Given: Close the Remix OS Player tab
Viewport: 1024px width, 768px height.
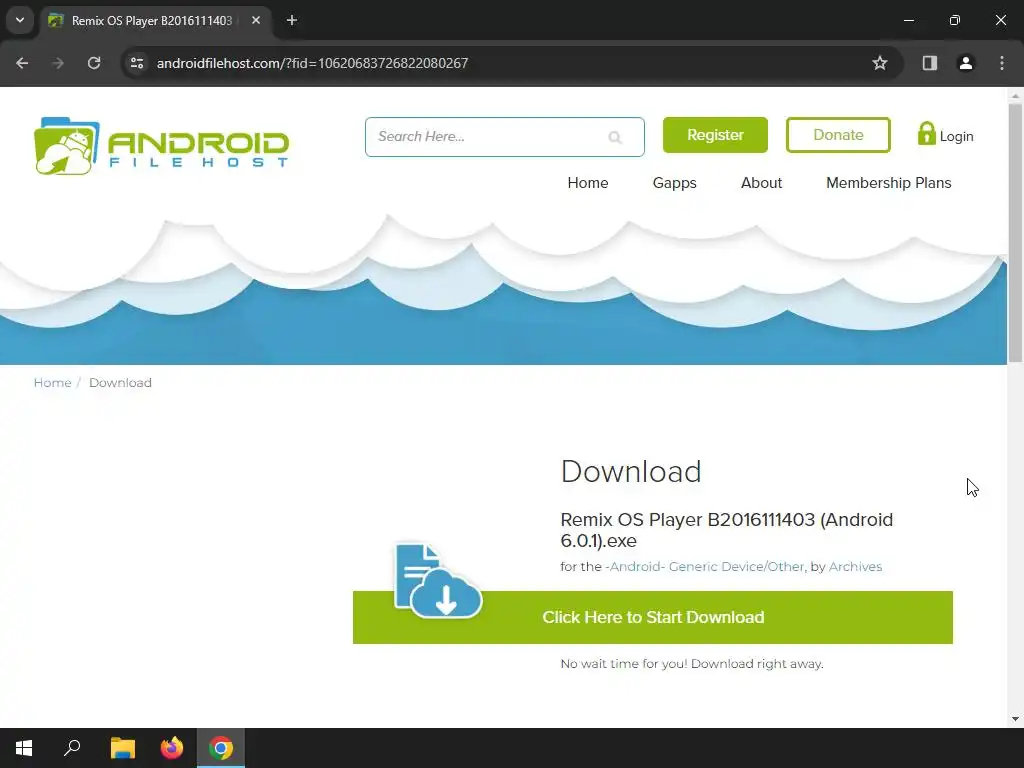Looking at the screenshot, I should [256, 20].
